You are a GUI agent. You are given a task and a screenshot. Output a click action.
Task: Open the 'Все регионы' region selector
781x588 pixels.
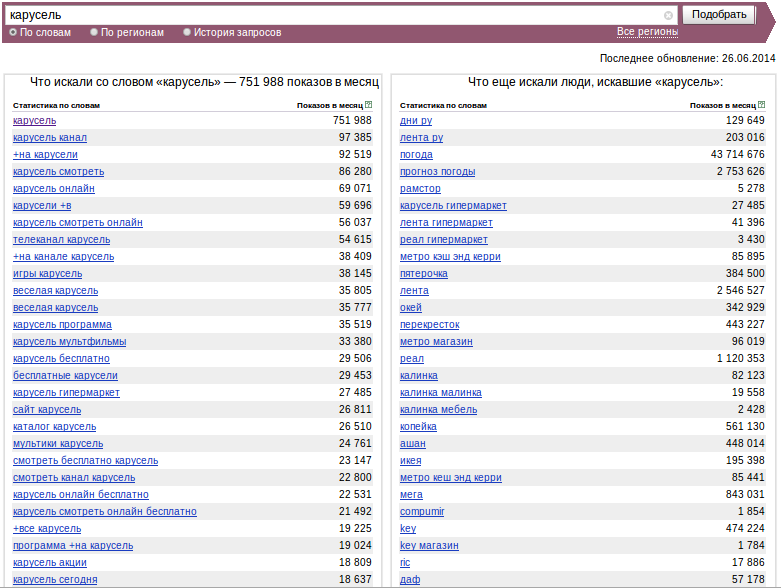pyautogui.click(x=648, y=32)
